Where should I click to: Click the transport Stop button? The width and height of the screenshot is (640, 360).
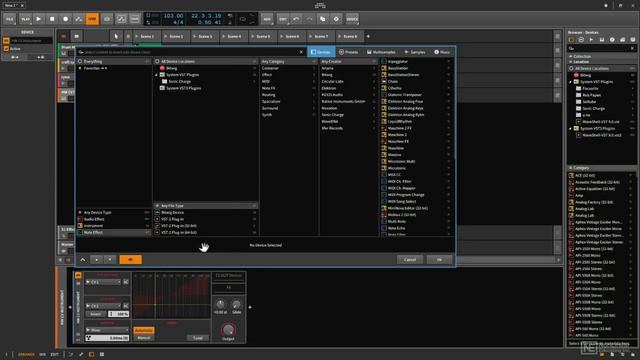pyautogui.click(x=52, y=19)
